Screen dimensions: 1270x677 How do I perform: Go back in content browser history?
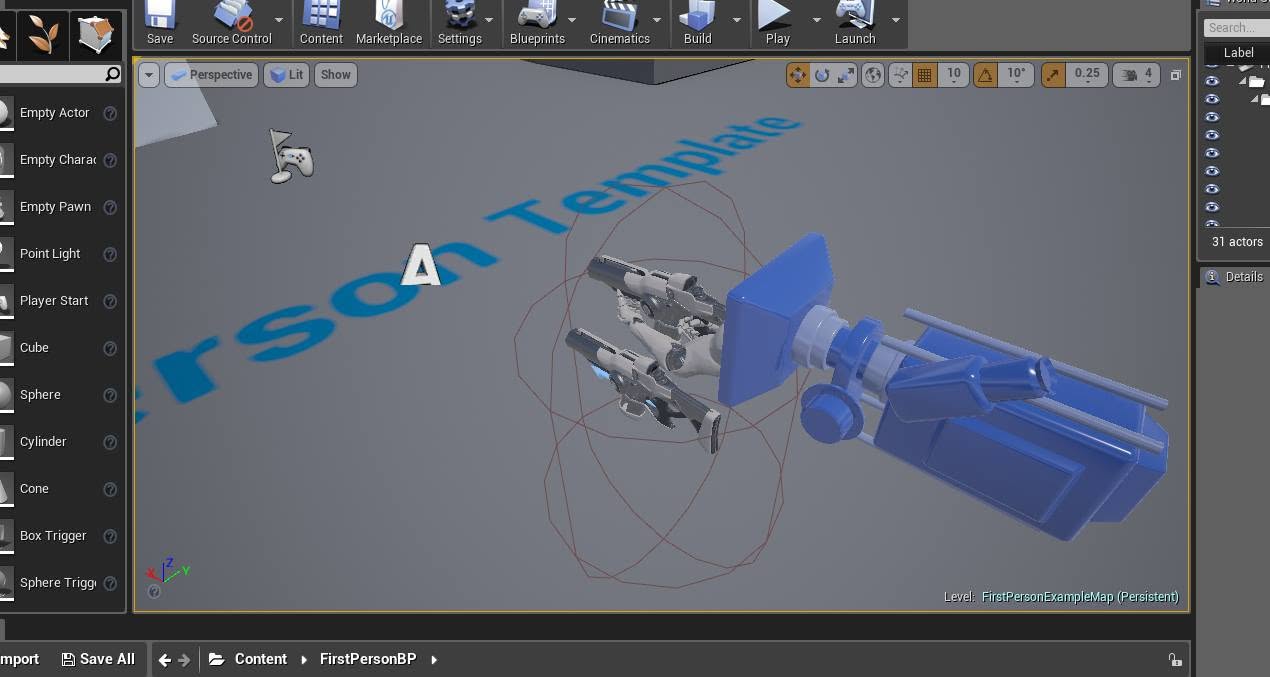pyautogui.click(x=165, y=660)
